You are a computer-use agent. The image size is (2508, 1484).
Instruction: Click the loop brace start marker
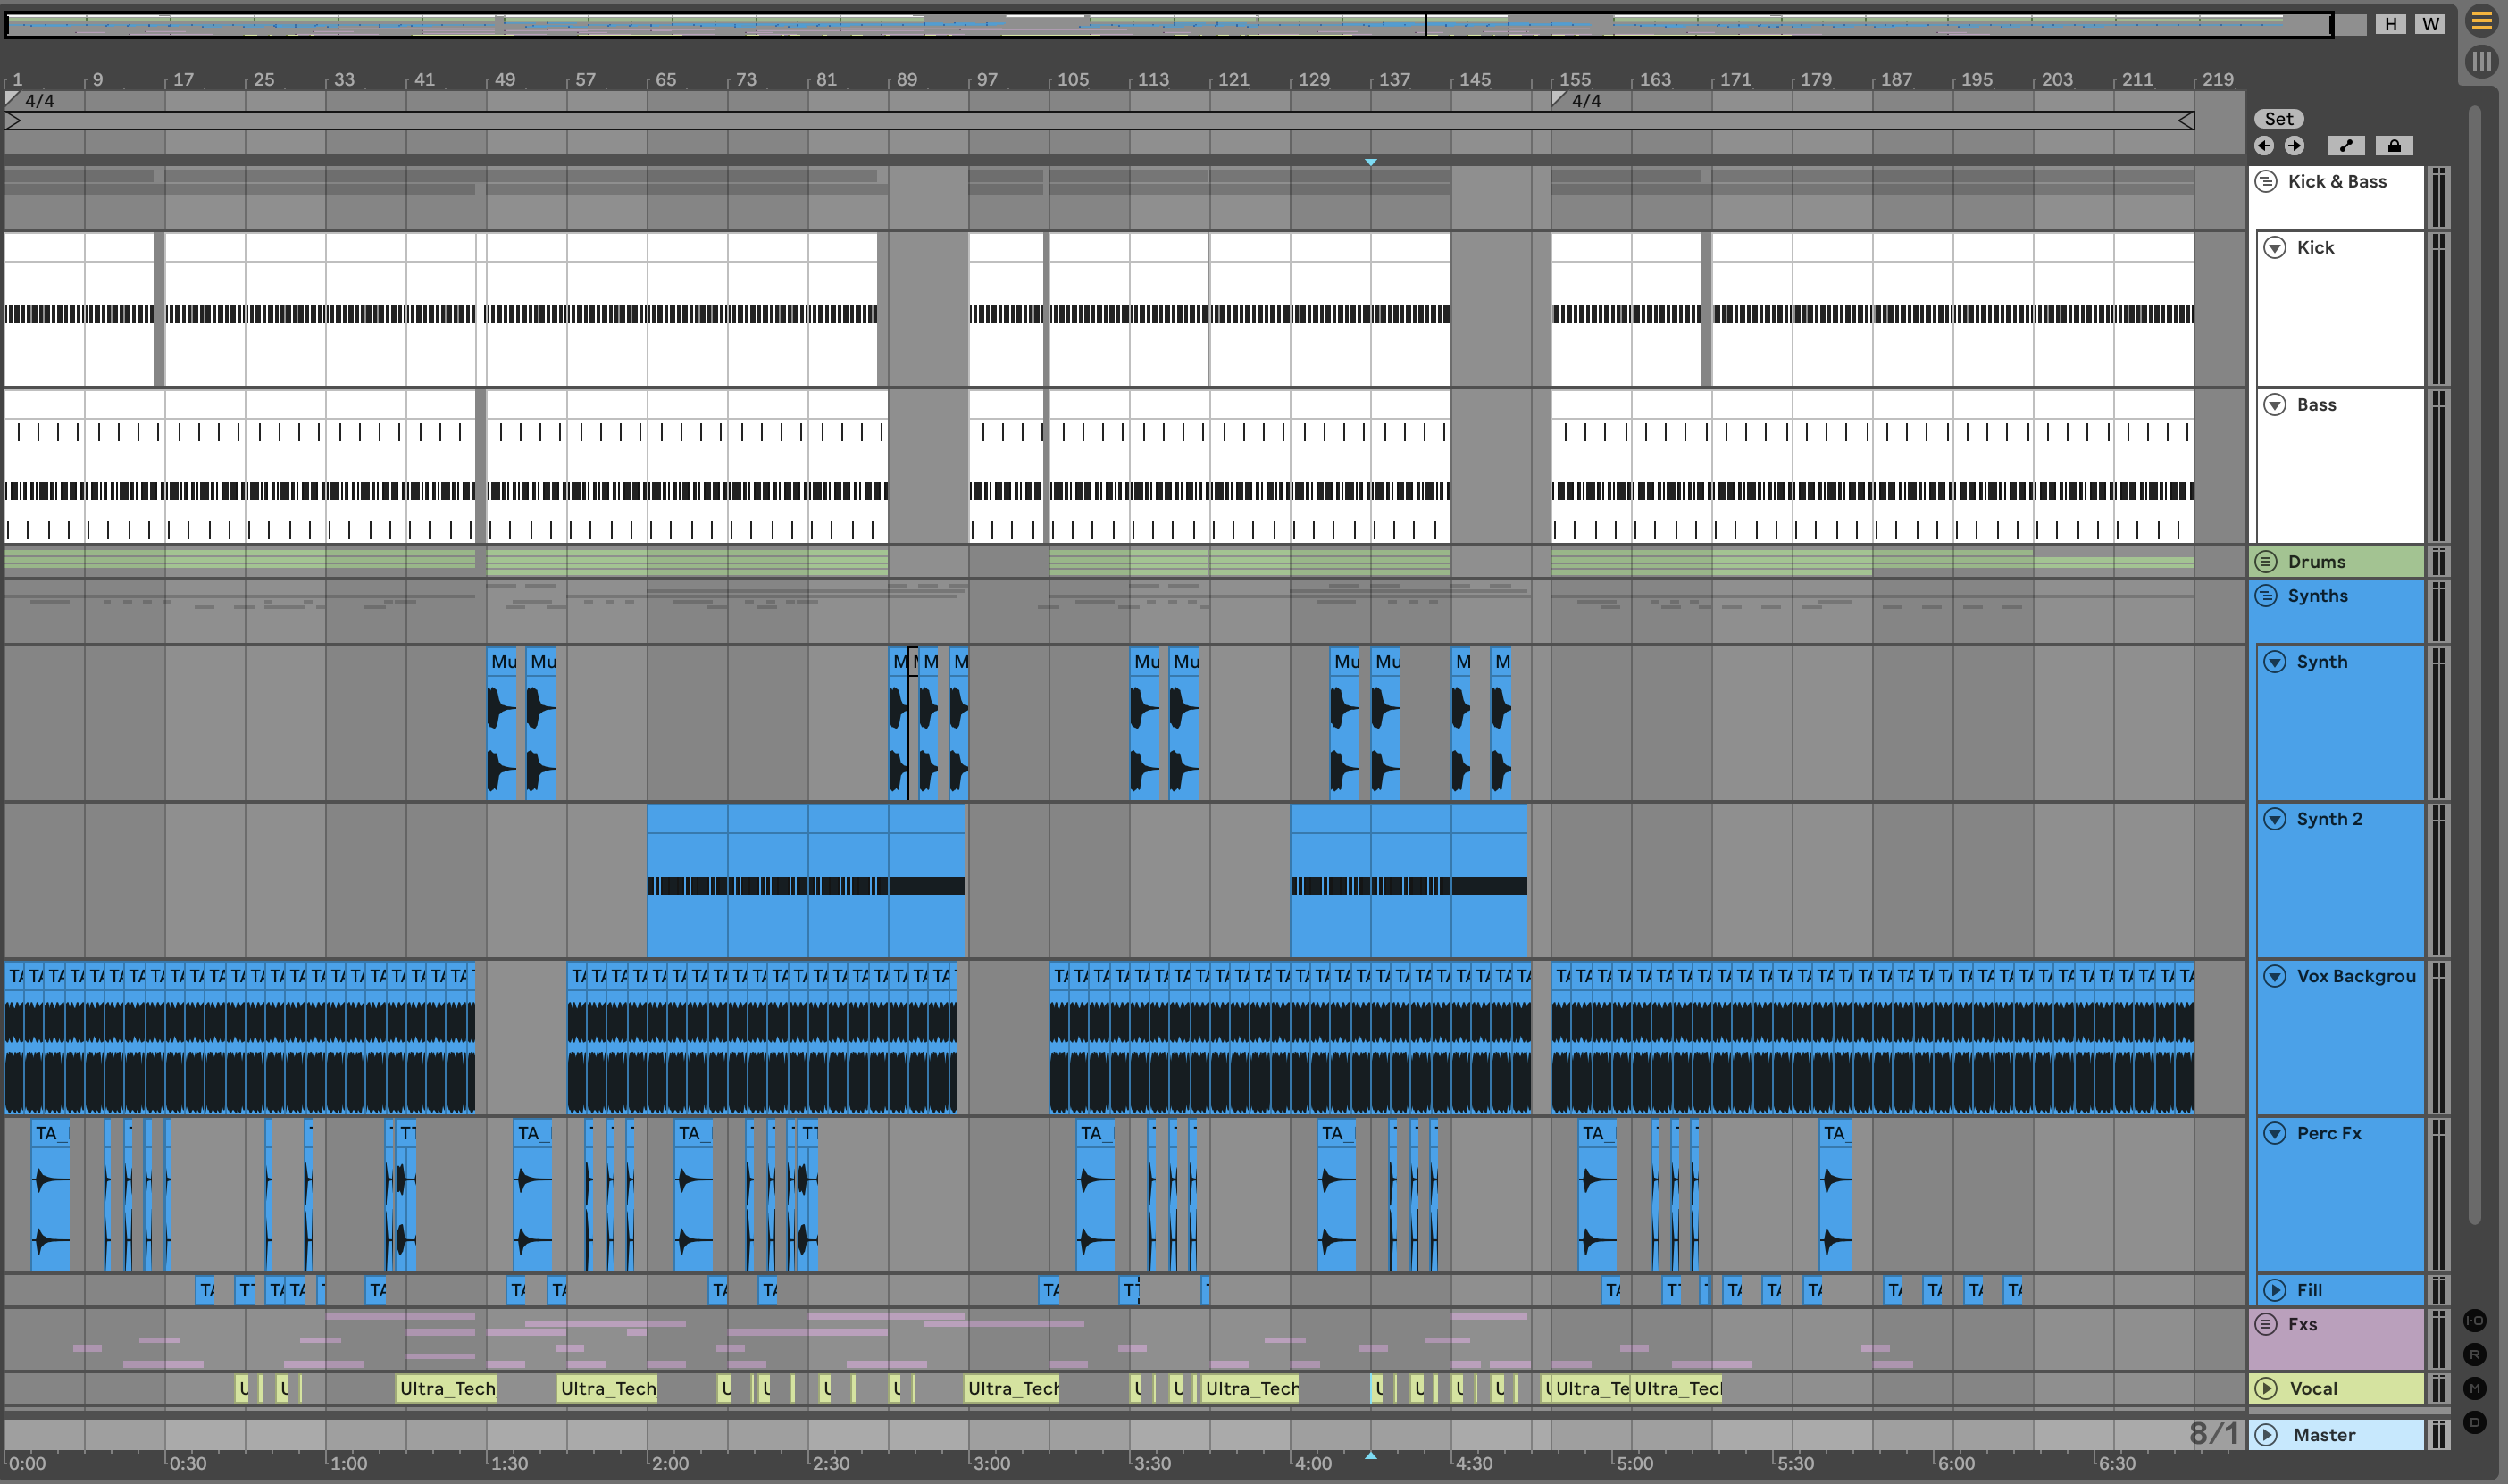click(x=13, y=121)
